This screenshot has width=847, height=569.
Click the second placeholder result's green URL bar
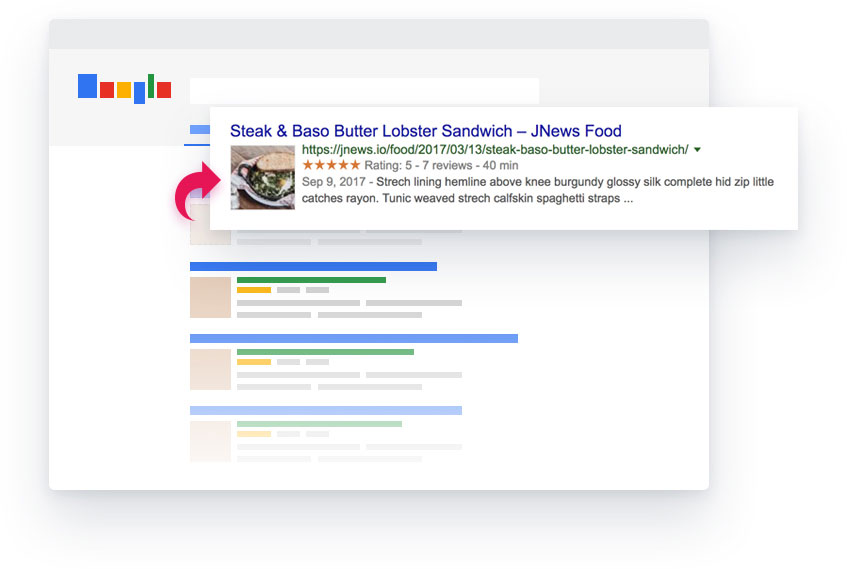pos(325,352)
